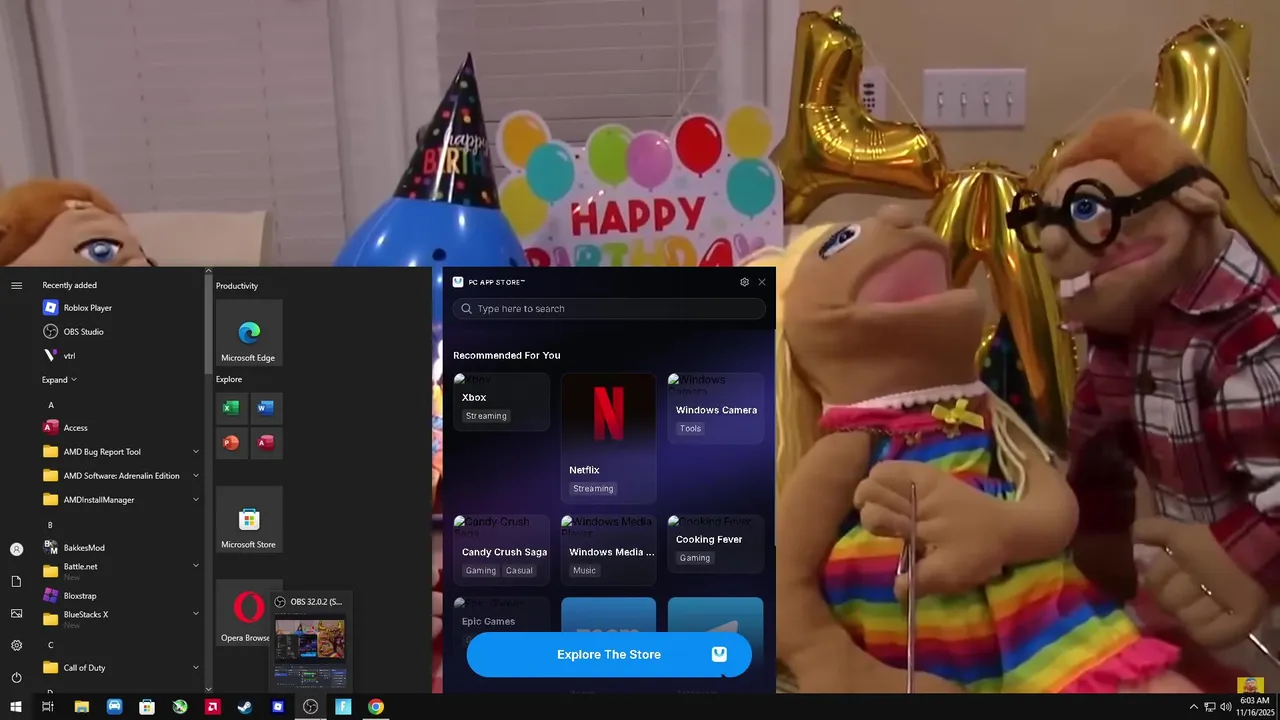Launch OBS Studio from Recently added list
The height and width of the screenshot is (720, 1280).
point(120,332)
